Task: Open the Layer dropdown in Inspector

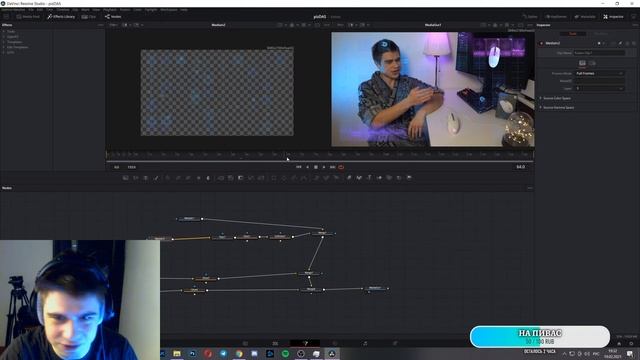Action: (600, 89)
